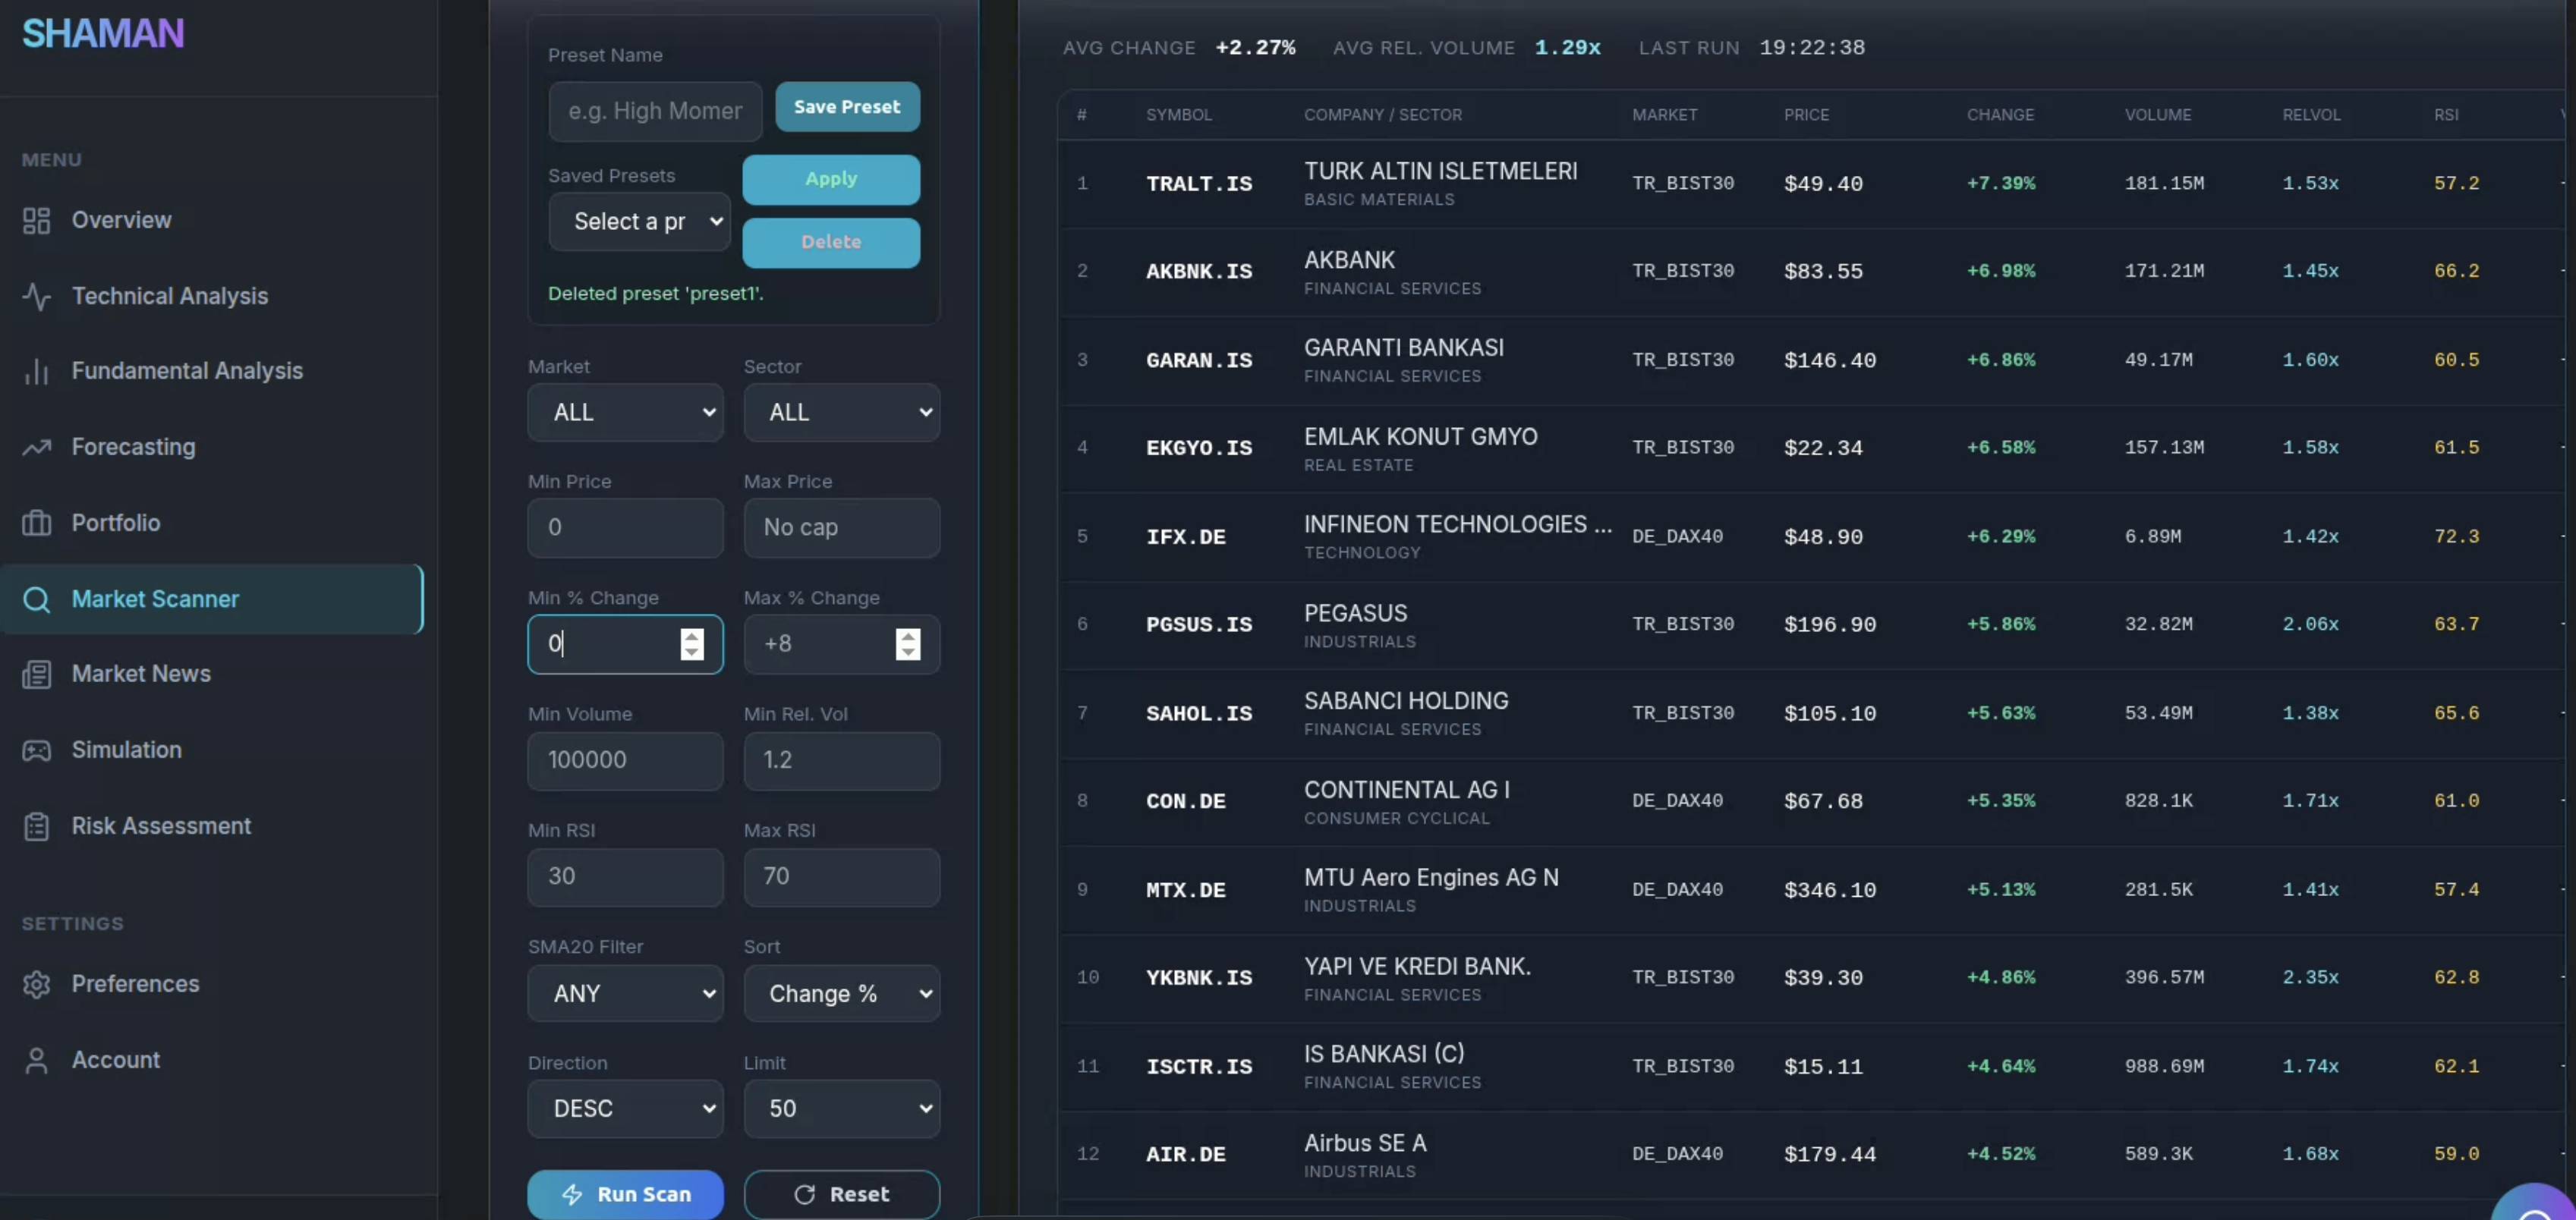This screenshot has height=1220, width=2576.
Task: Open the Limit dropdown
Action: 841,1108
